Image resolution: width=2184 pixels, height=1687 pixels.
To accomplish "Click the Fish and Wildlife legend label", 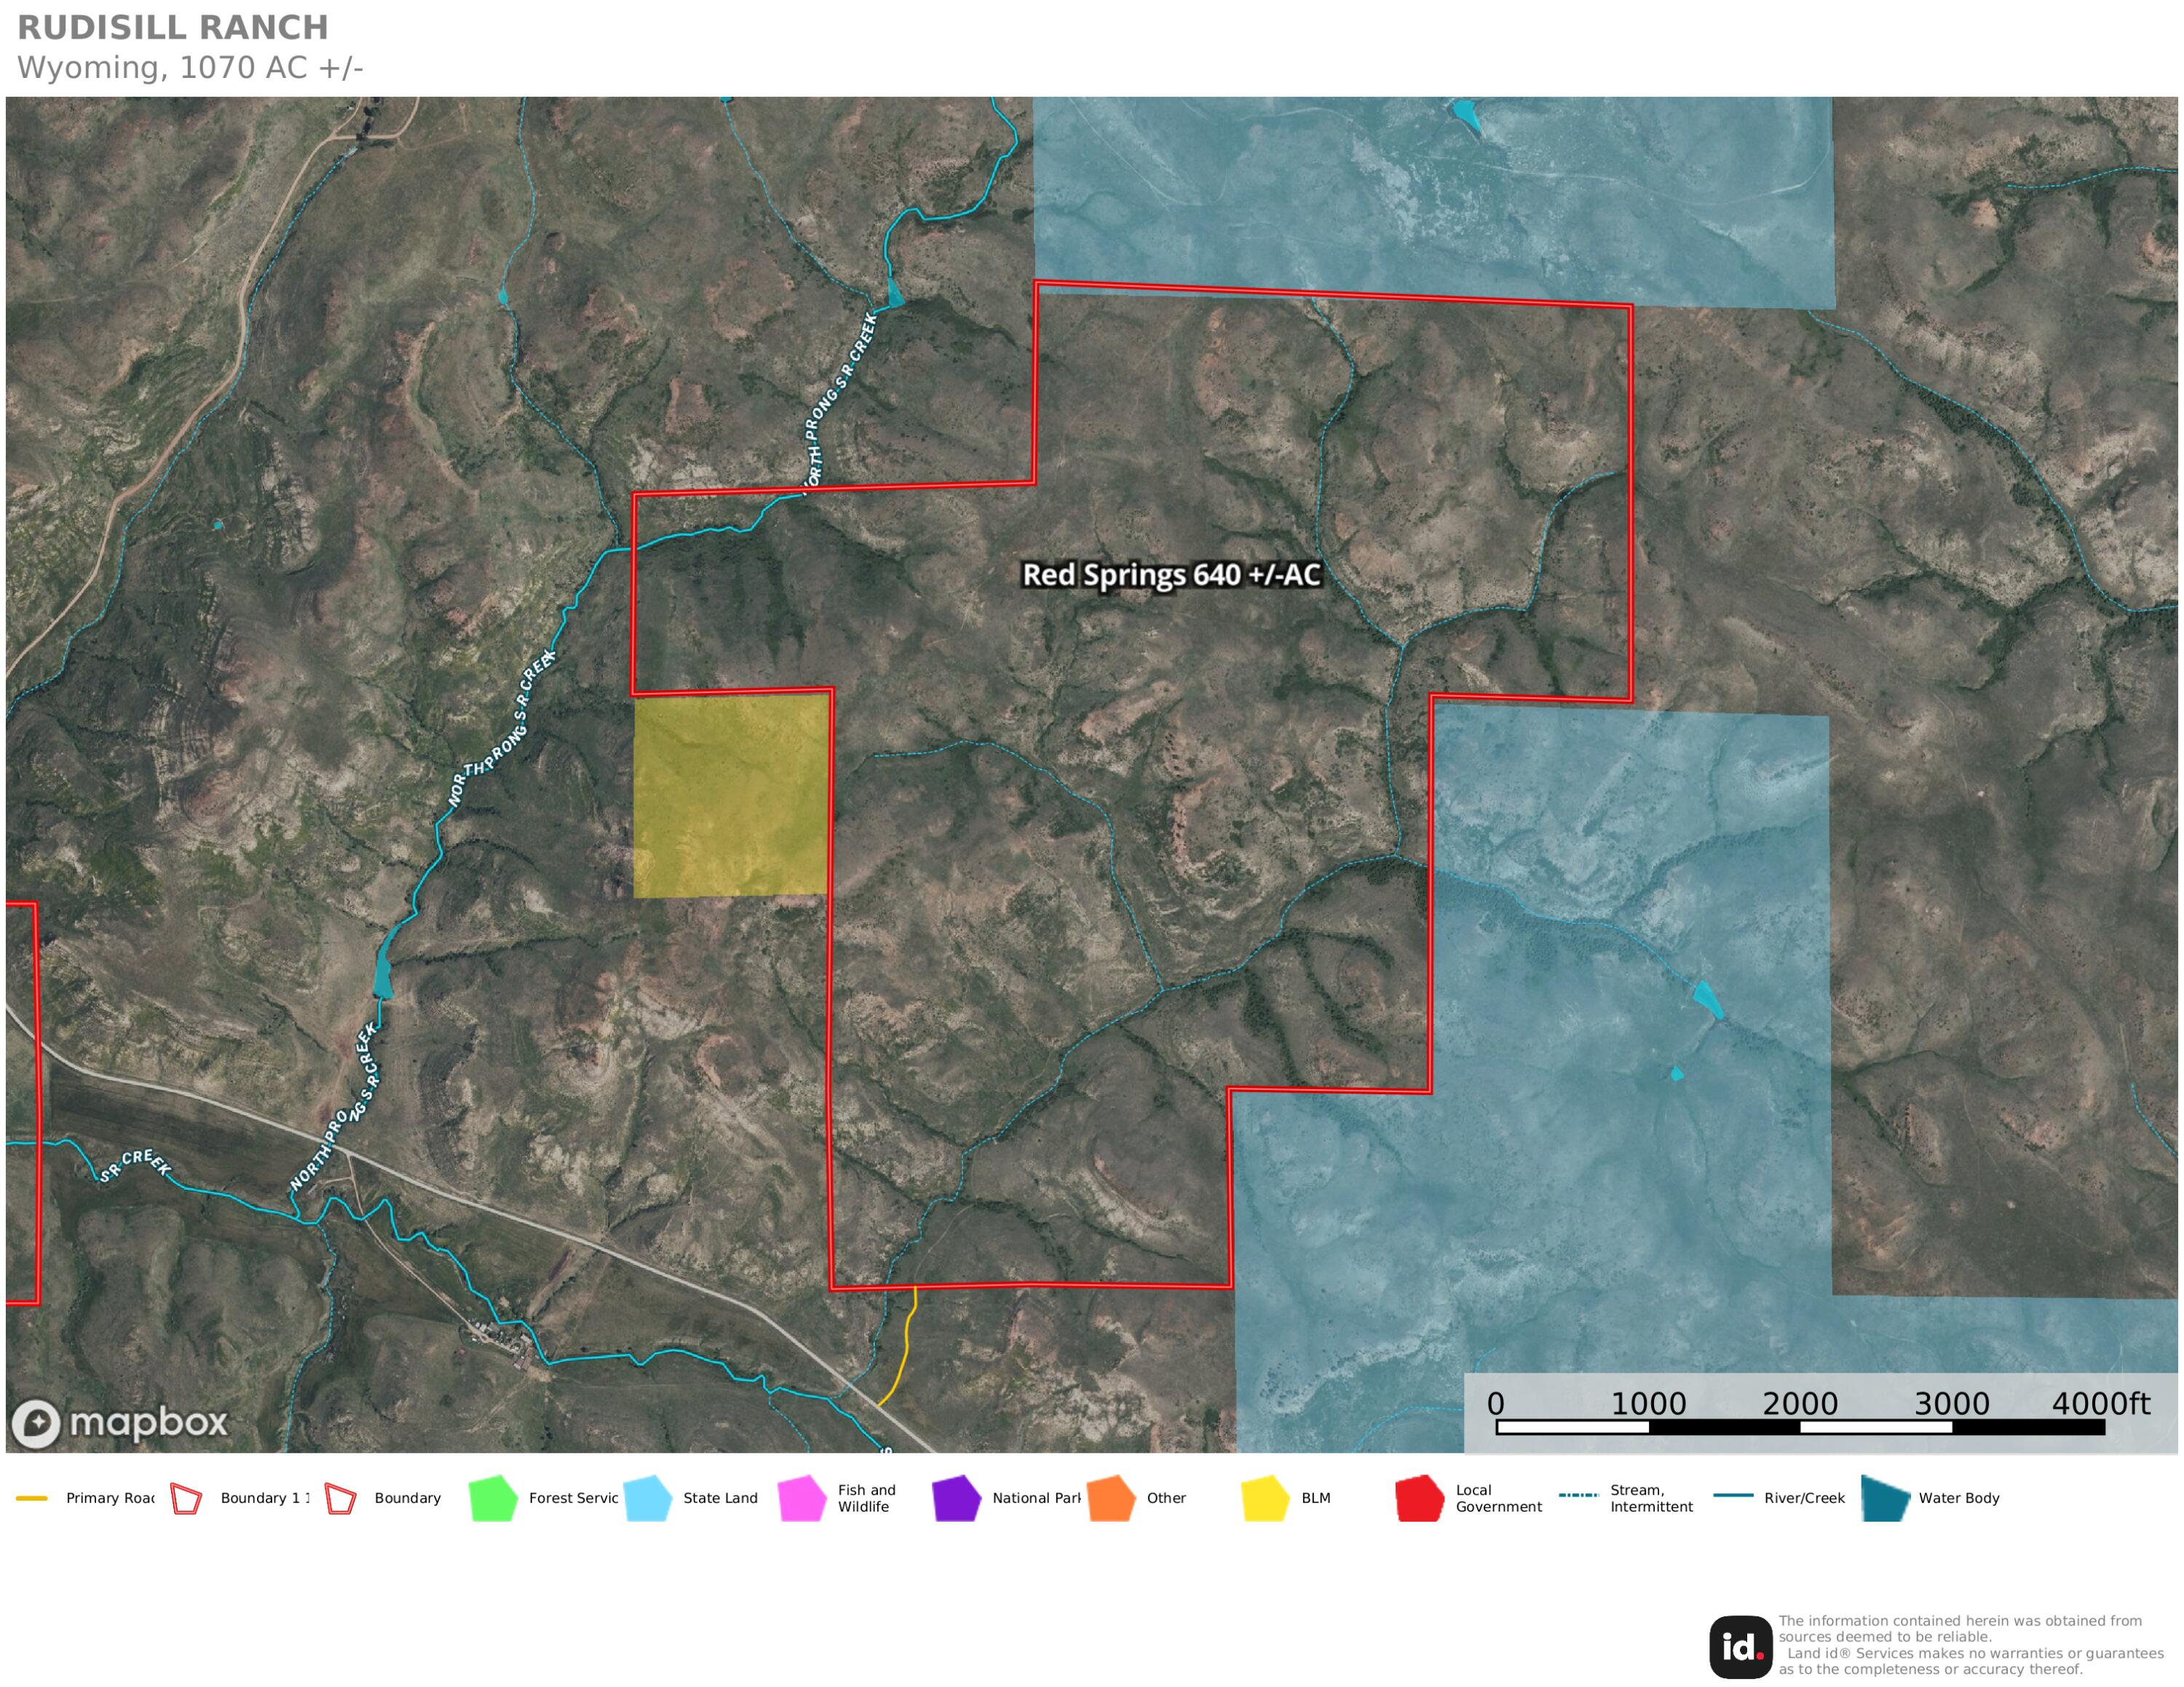I will click(x=867, y=1498).
